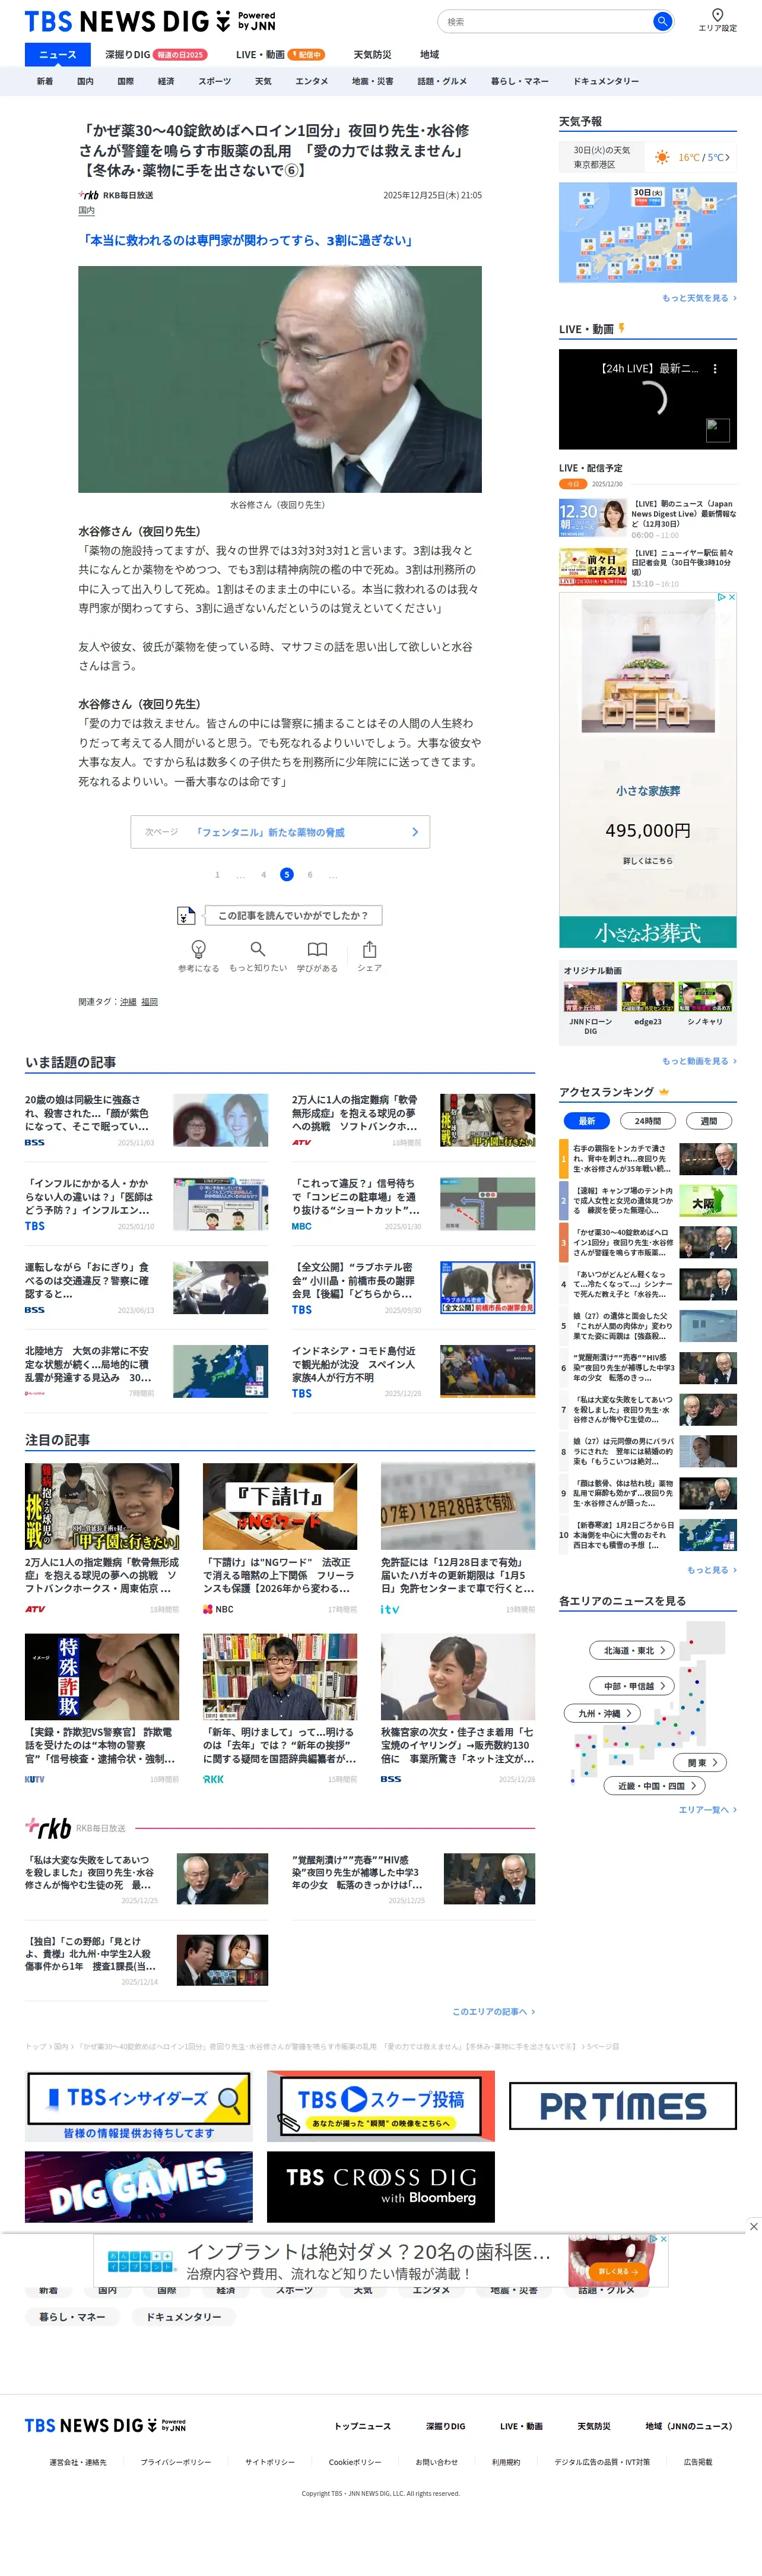Open the 利用規約 footer link
This screenshot has height=2576, width=762.
tap(506, 2461)
